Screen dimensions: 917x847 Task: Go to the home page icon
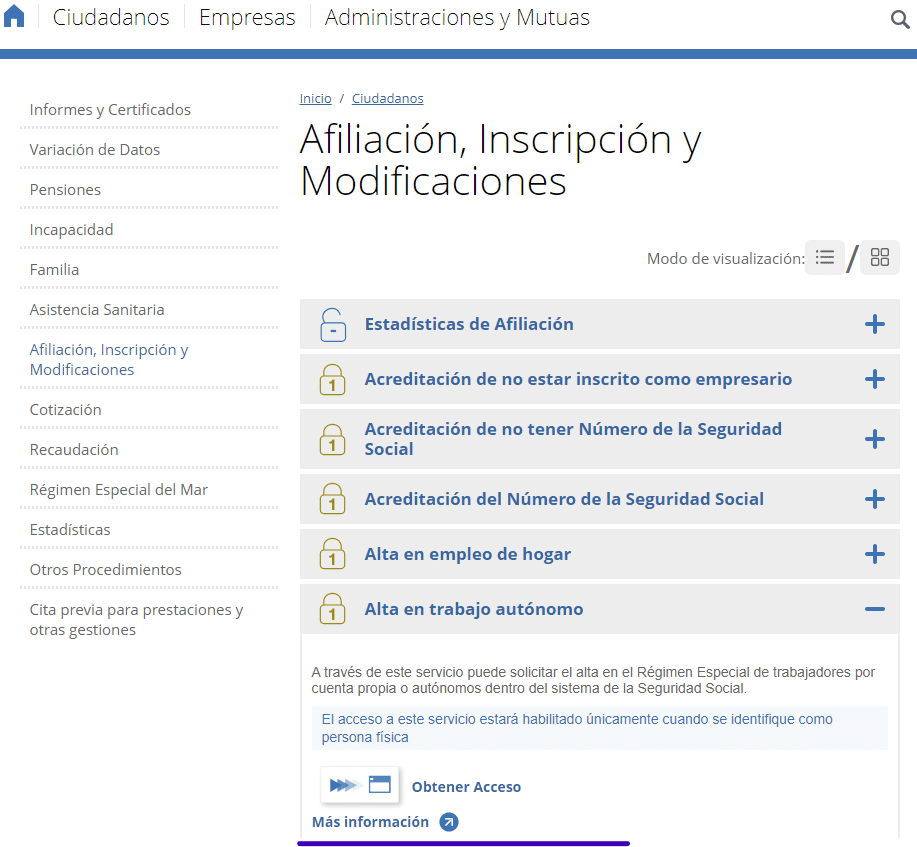[14, 16]
